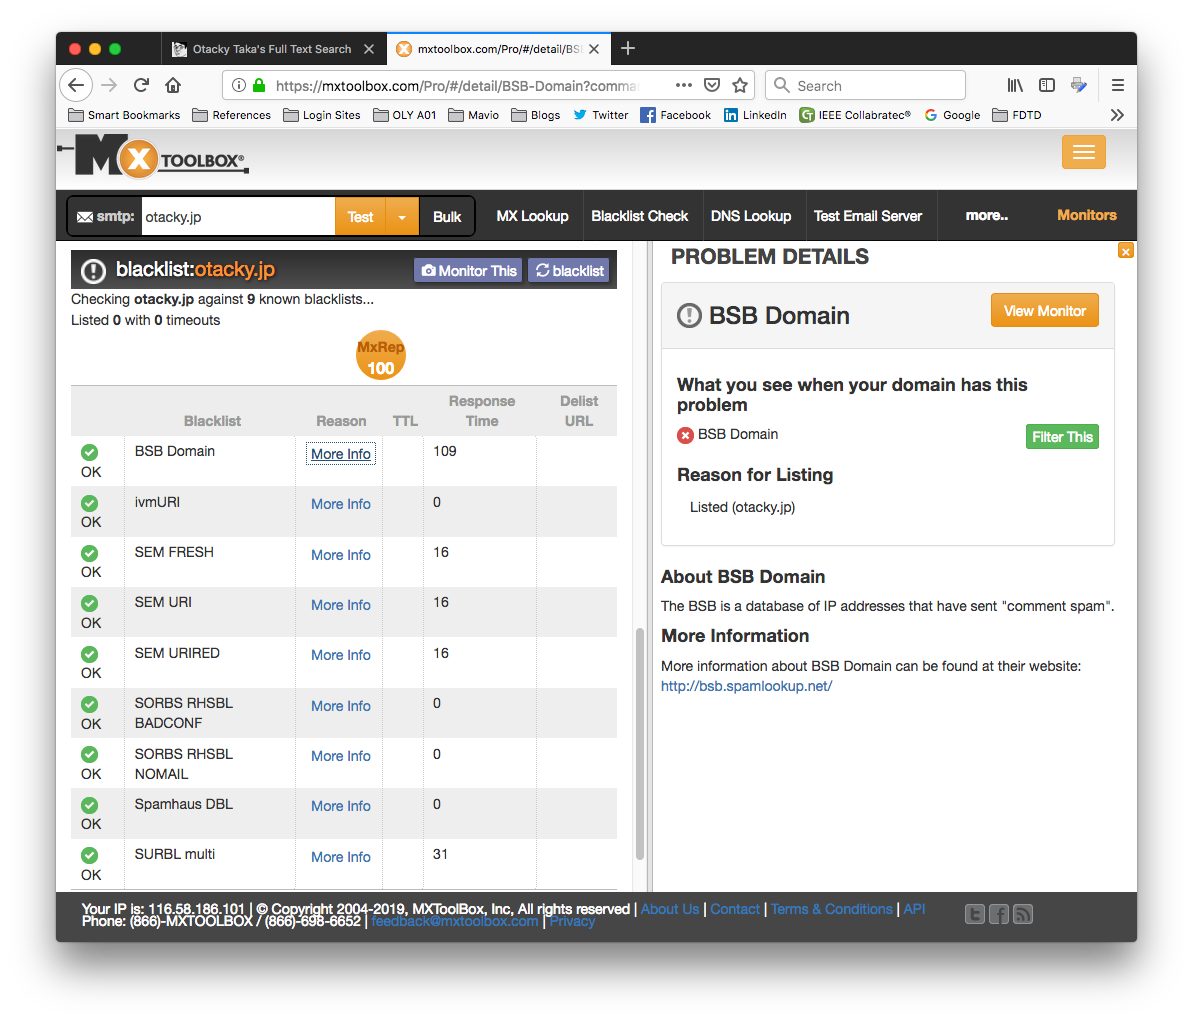Open More Info for Spamhaus DBL

coord(340,806)
